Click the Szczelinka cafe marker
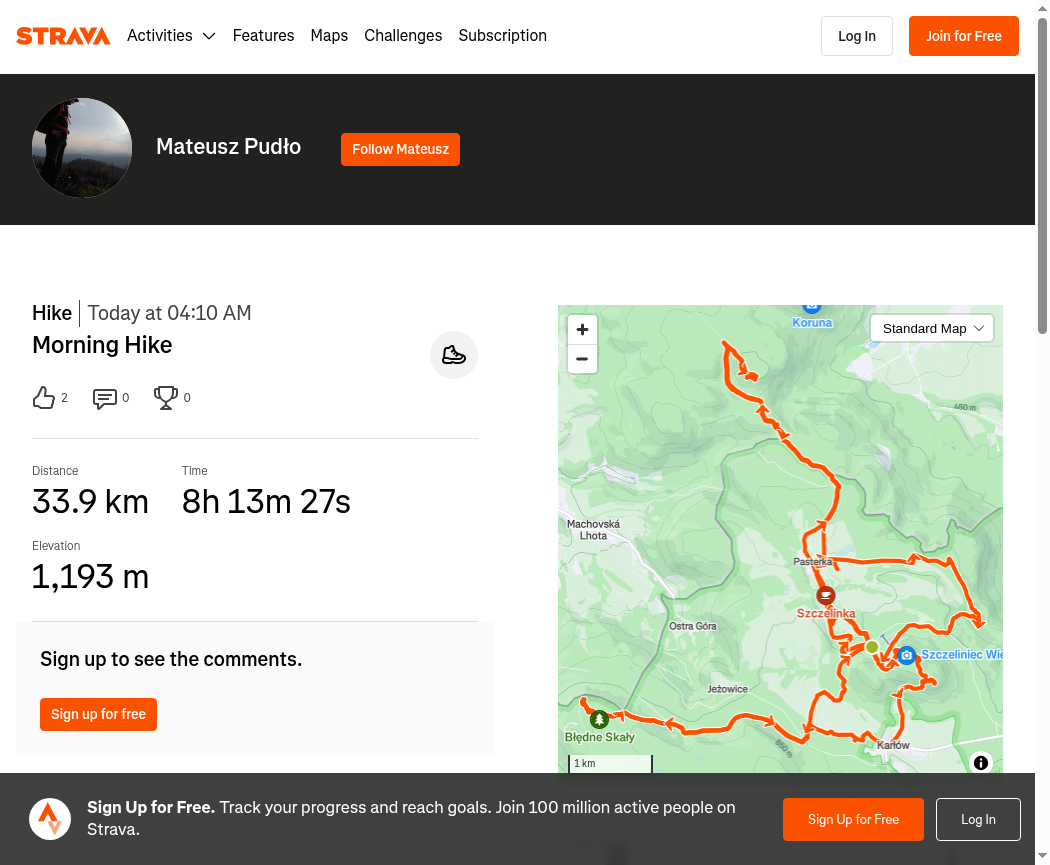1050x865 pixels. 826,595
